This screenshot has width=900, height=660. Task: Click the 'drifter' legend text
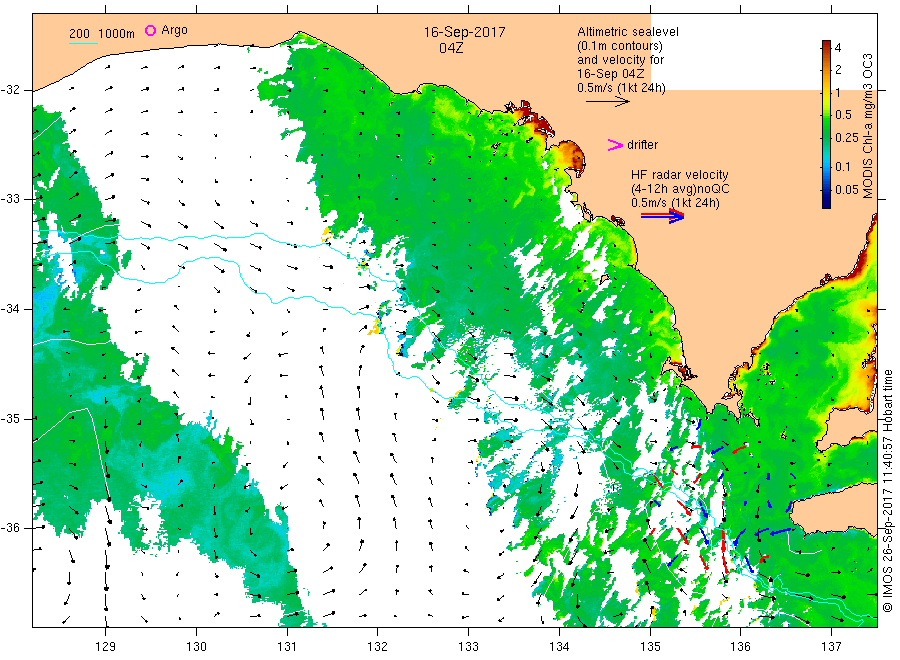(x=642, y=145)
